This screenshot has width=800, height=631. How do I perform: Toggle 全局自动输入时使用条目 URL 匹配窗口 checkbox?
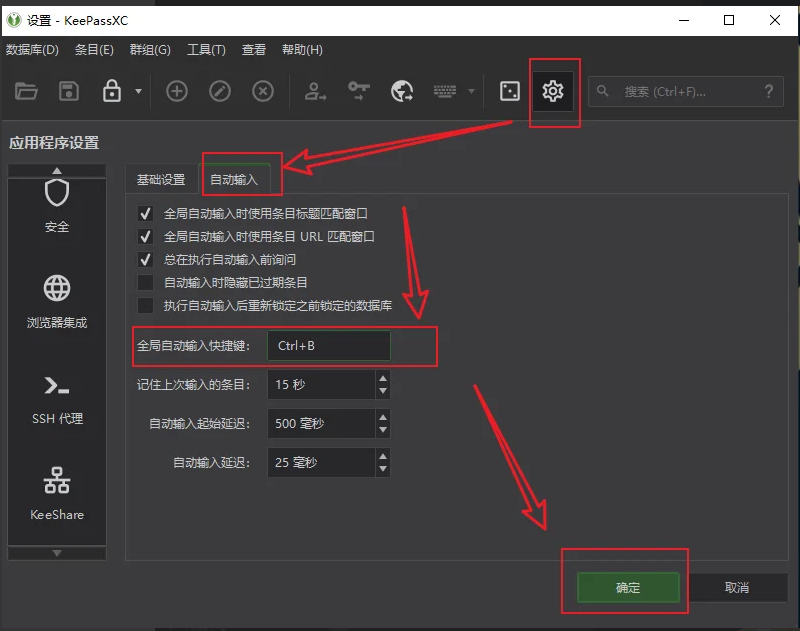[145, 236]
